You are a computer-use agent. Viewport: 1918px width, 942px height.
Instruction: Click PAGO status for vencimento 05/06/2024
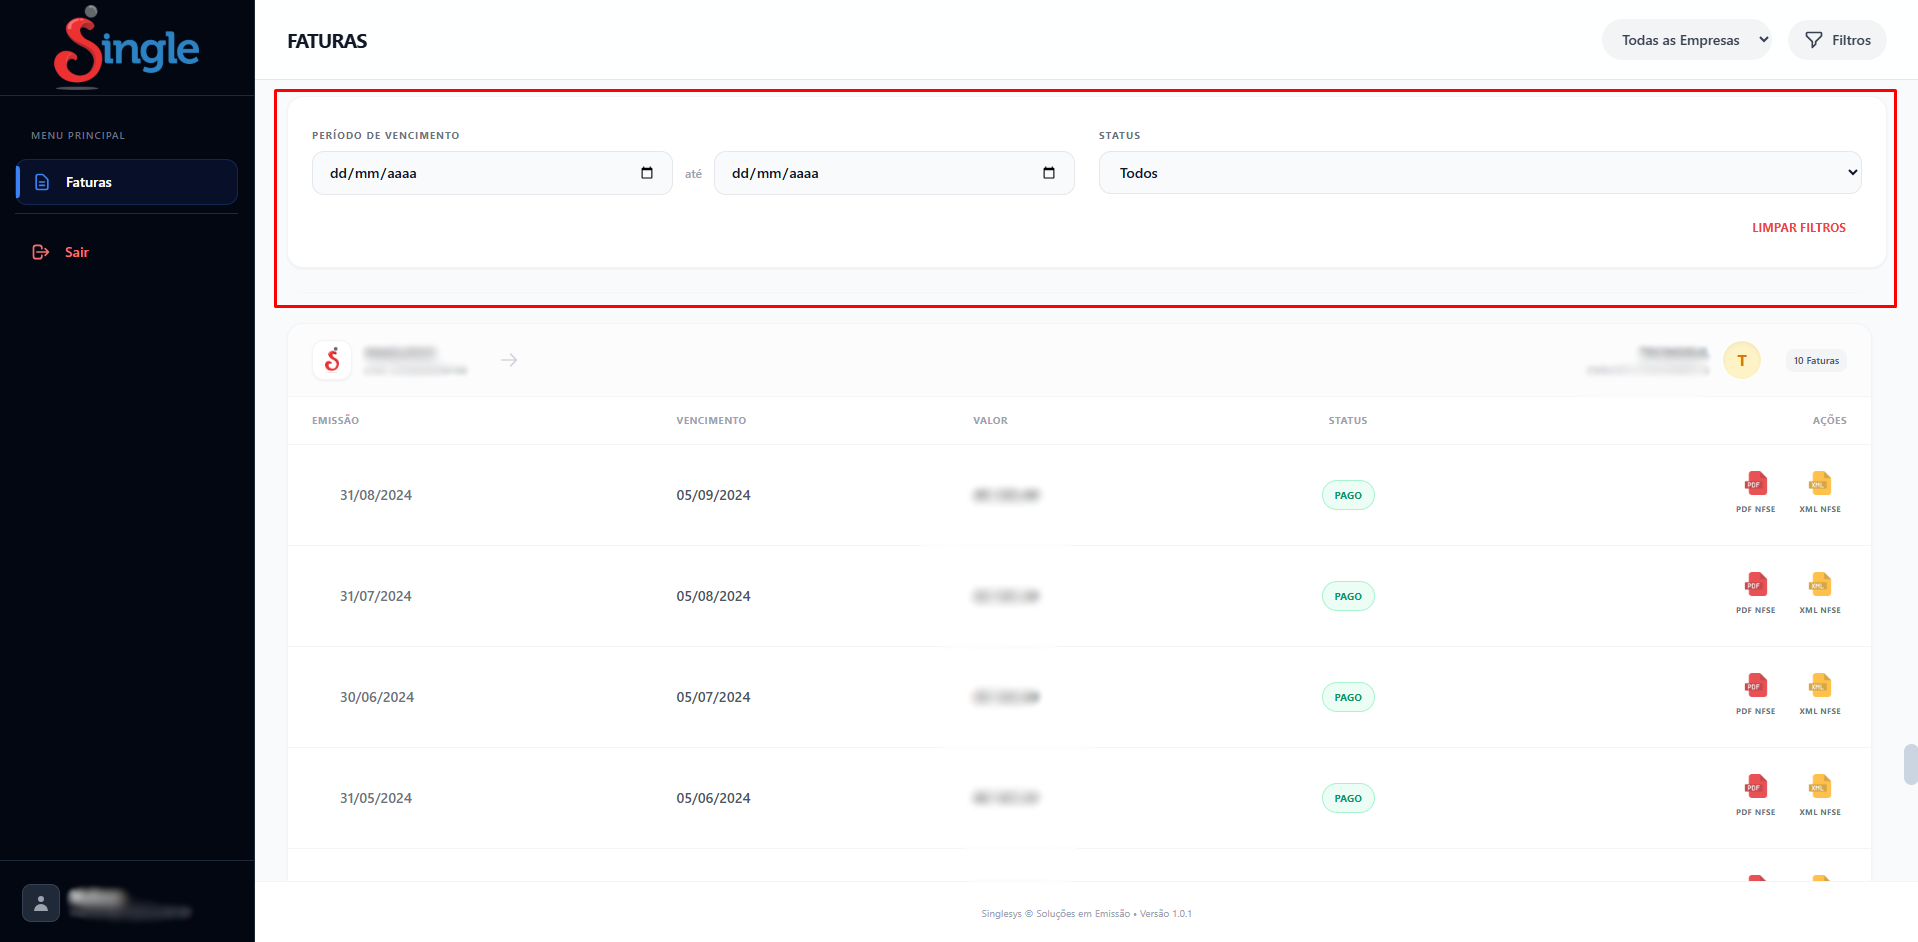pos(1348,798)
